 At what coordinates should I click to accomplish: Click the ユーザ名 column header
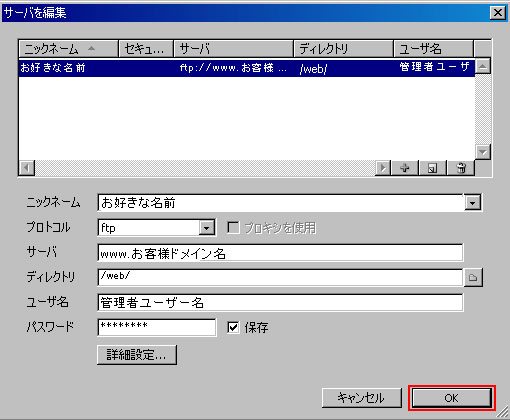[x=433, y=49]
